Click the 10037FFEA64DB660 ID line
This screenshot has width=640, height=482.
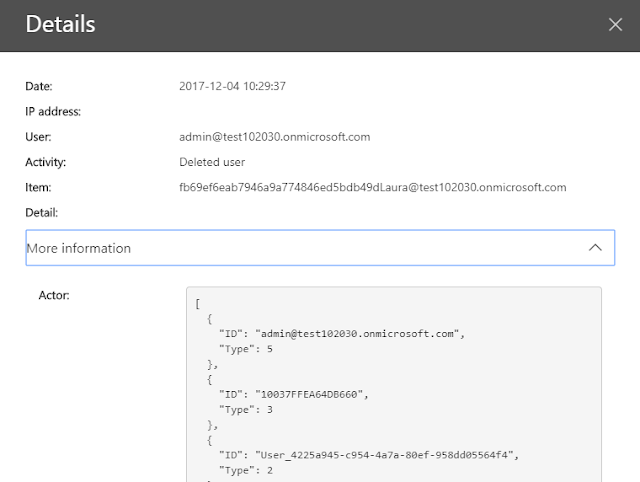294,395
